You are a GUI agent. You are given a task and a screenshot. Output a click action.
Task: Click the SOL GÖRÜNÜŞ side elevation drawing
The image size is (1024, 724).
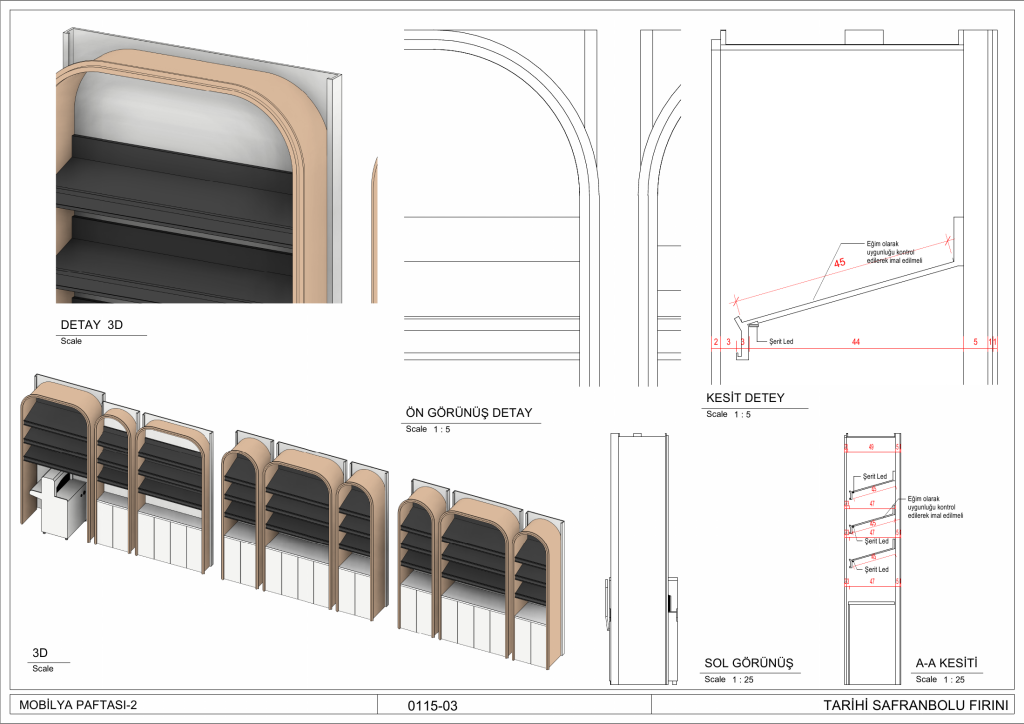tap(640, 558)
